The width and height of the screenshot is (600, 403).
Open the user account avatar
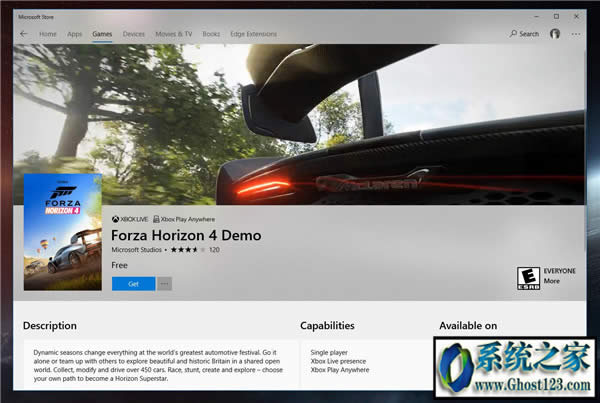pos(555,34)
